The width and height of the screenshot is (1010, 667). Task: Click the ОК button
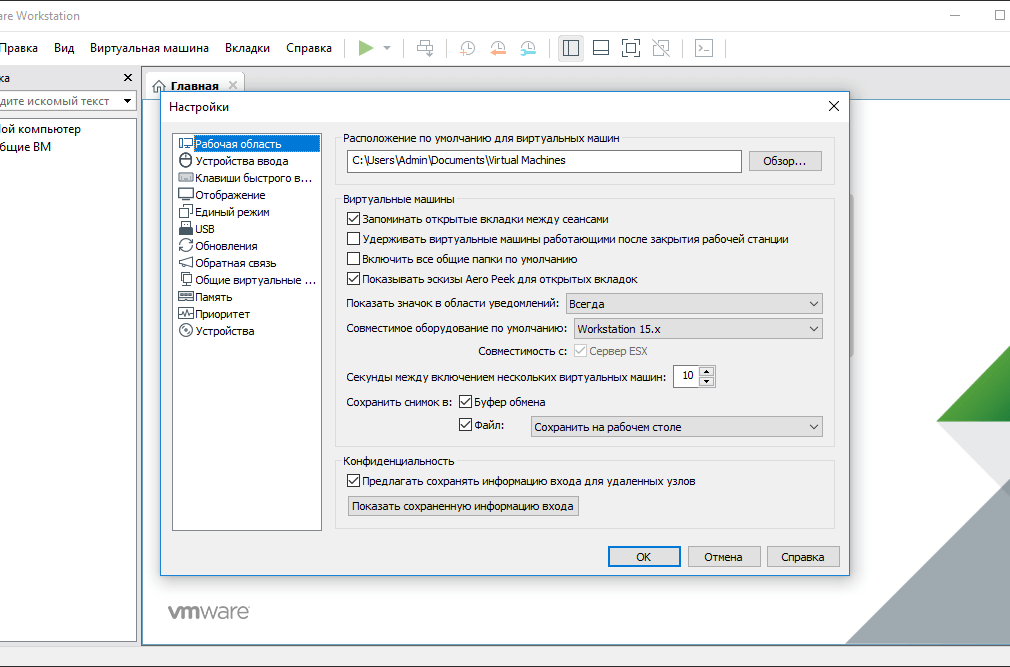644,557
